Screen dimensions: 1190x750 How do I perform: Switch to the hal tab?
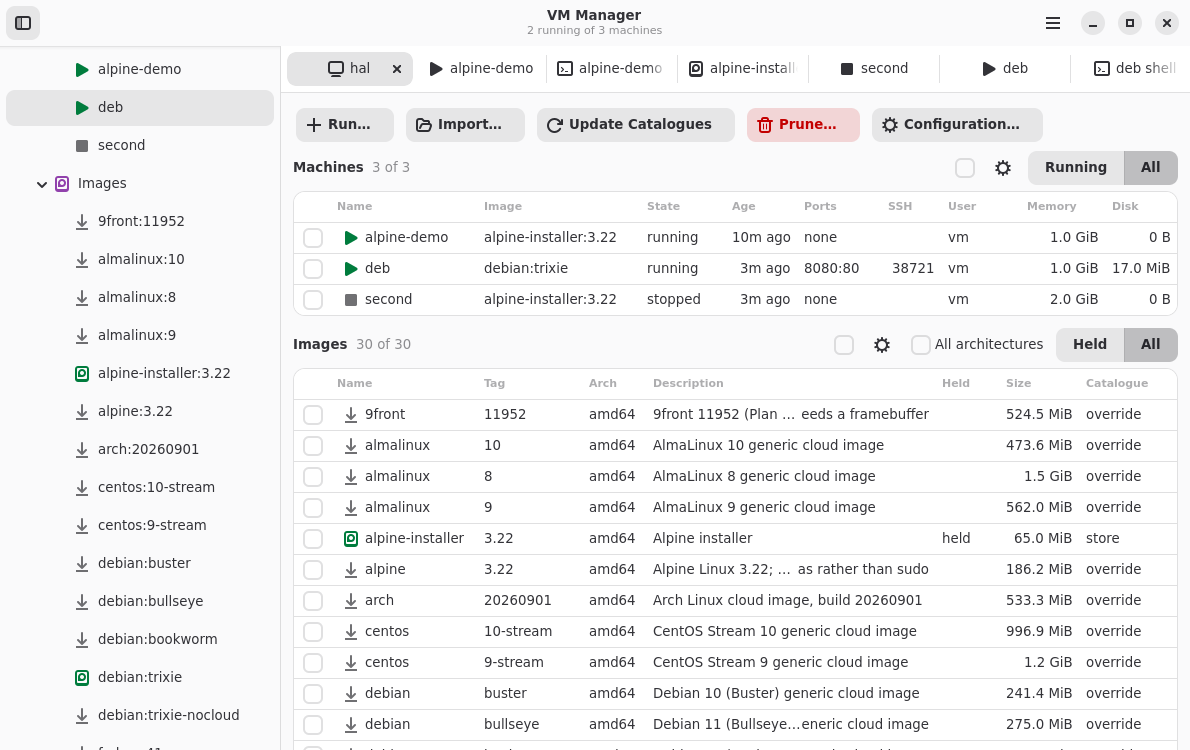click(x=350, y=69)
